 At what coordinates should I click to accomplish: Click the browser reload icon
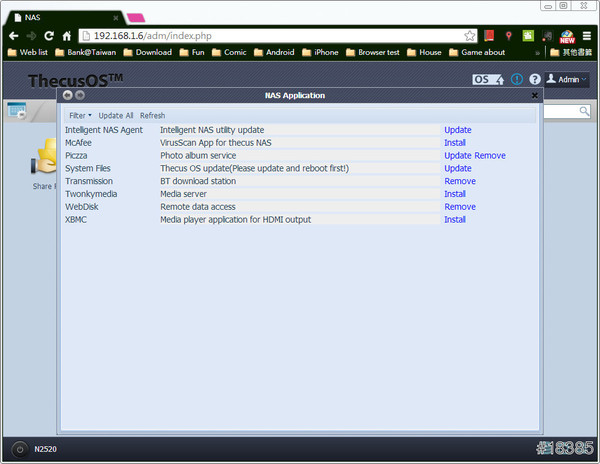click(49, 36)
